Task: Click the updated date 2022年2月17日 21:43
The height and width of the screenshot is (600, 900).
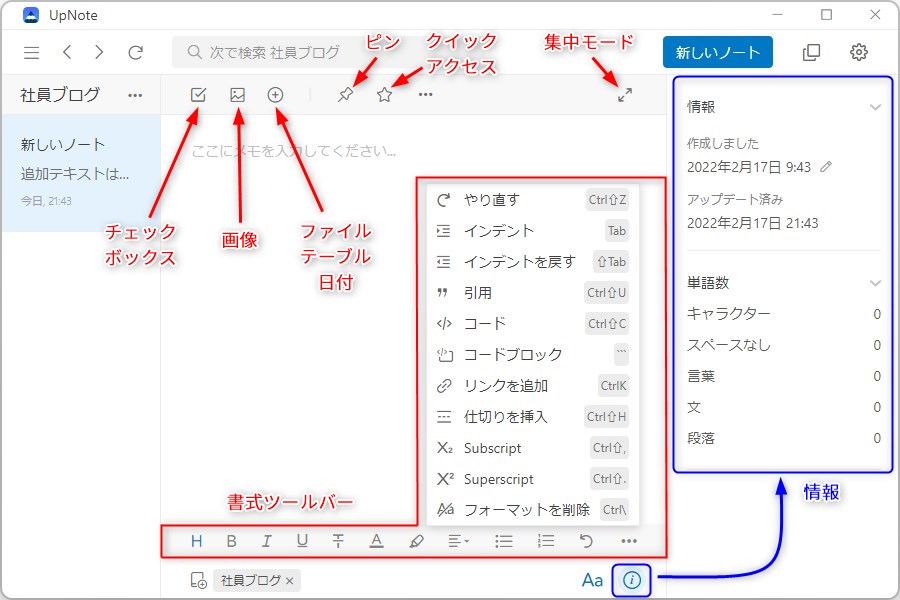Action: (x=752, y=223)
